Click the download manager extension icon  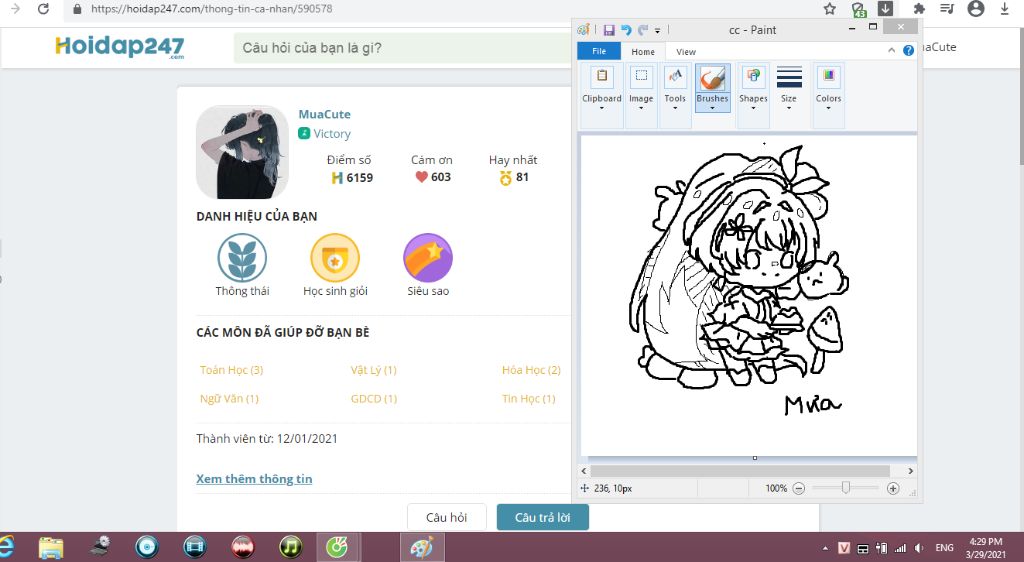point(886,8)
